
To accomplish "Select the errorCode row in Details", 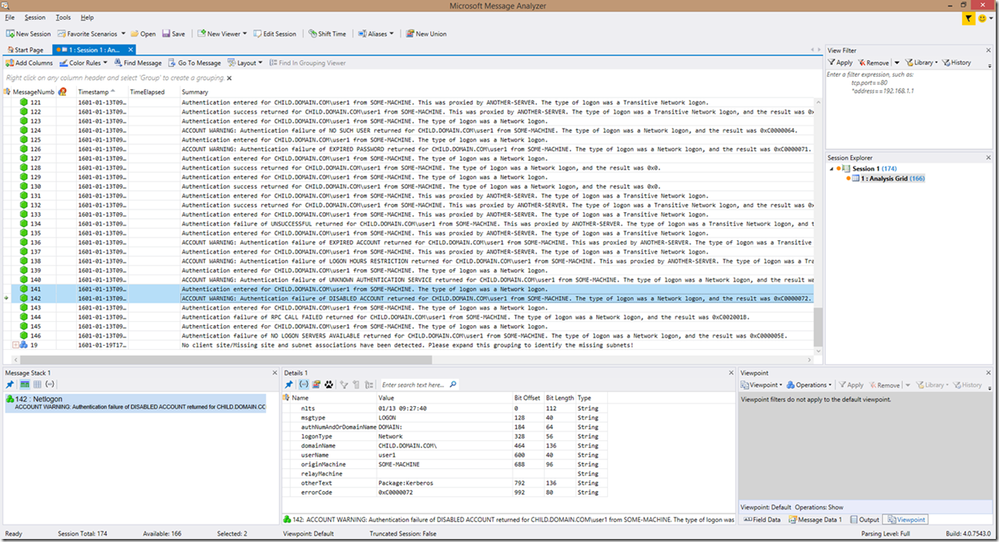I will 445,492.
